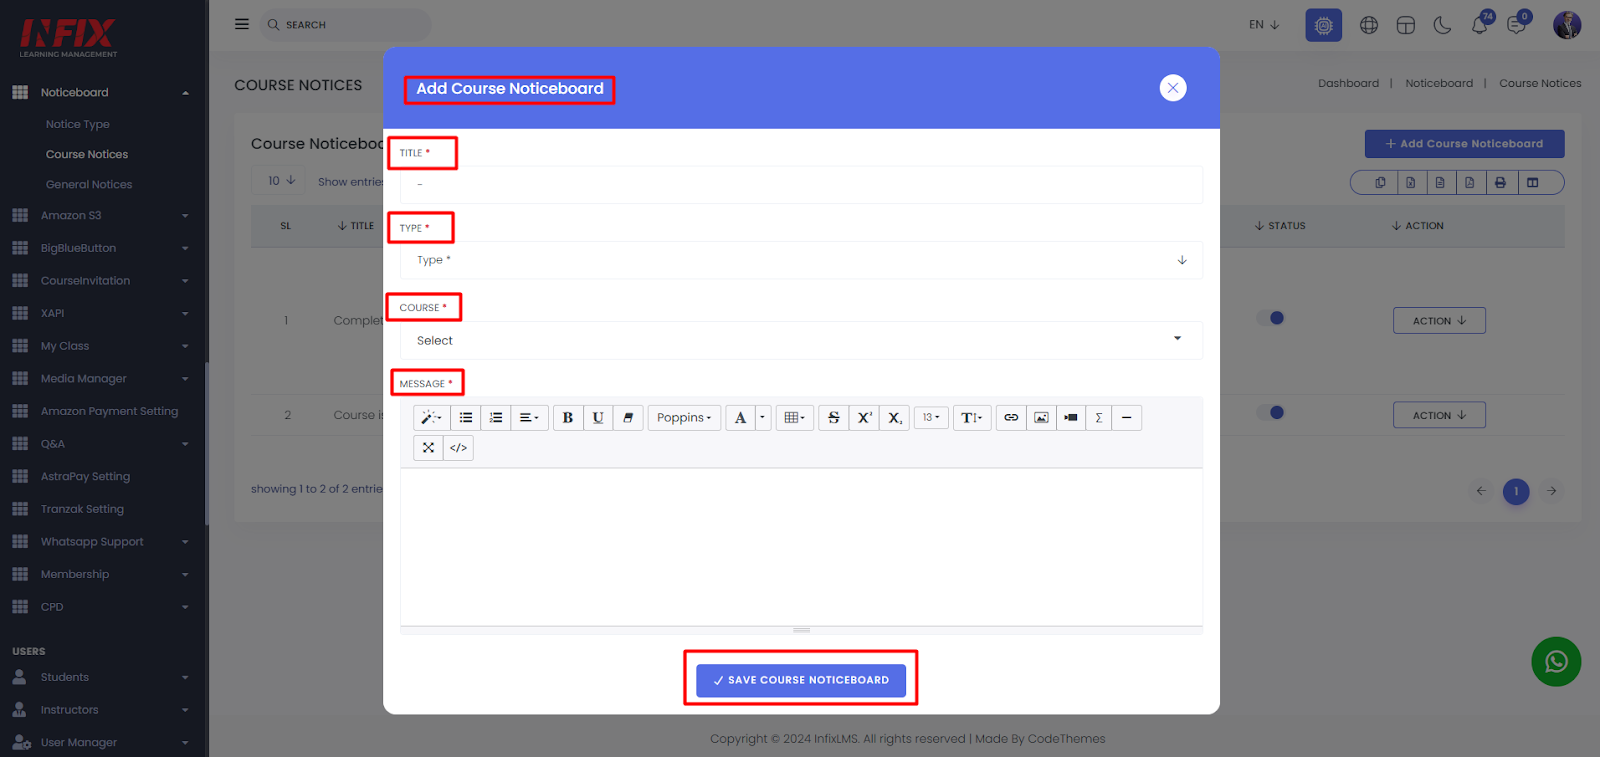Open WhatsApp chat floating button

1556,662
